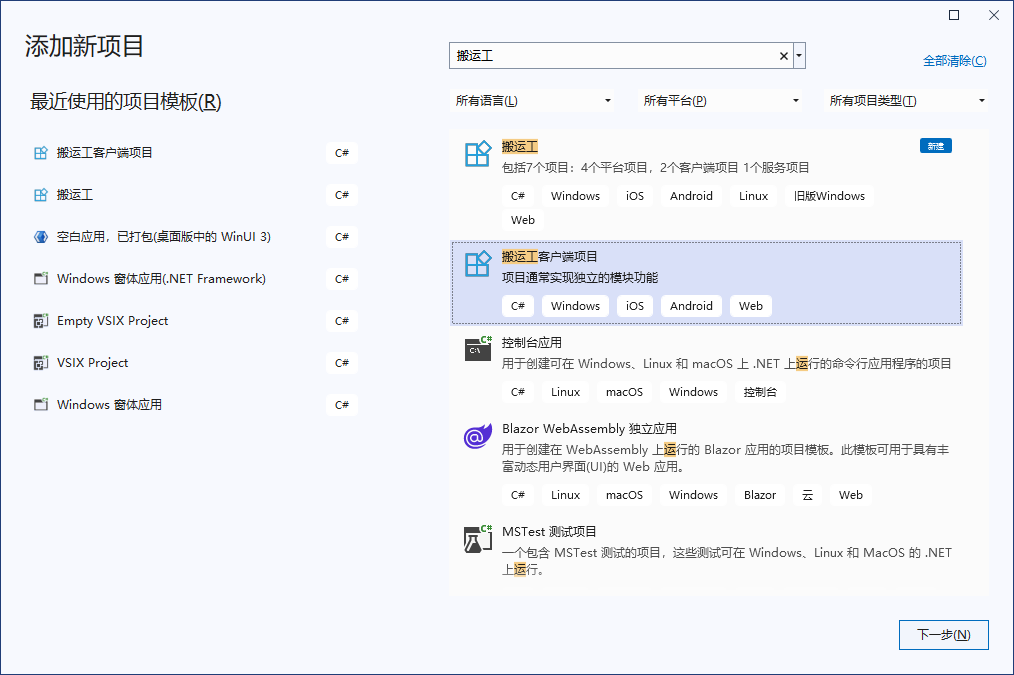Image resolution: width=1014 pixels, height=675 pixels.
Task: Click the 旧版Windows tag on 搬运工 template
Action: pyautogui.click(x=829, y=196)
